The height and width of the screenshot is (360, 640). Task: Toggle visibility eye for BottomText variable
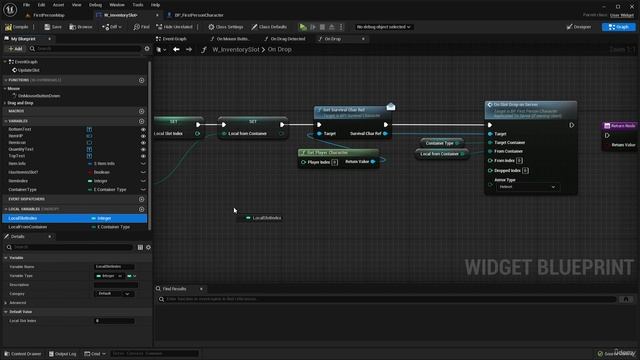pyautogui.click(x=143, y=129)
